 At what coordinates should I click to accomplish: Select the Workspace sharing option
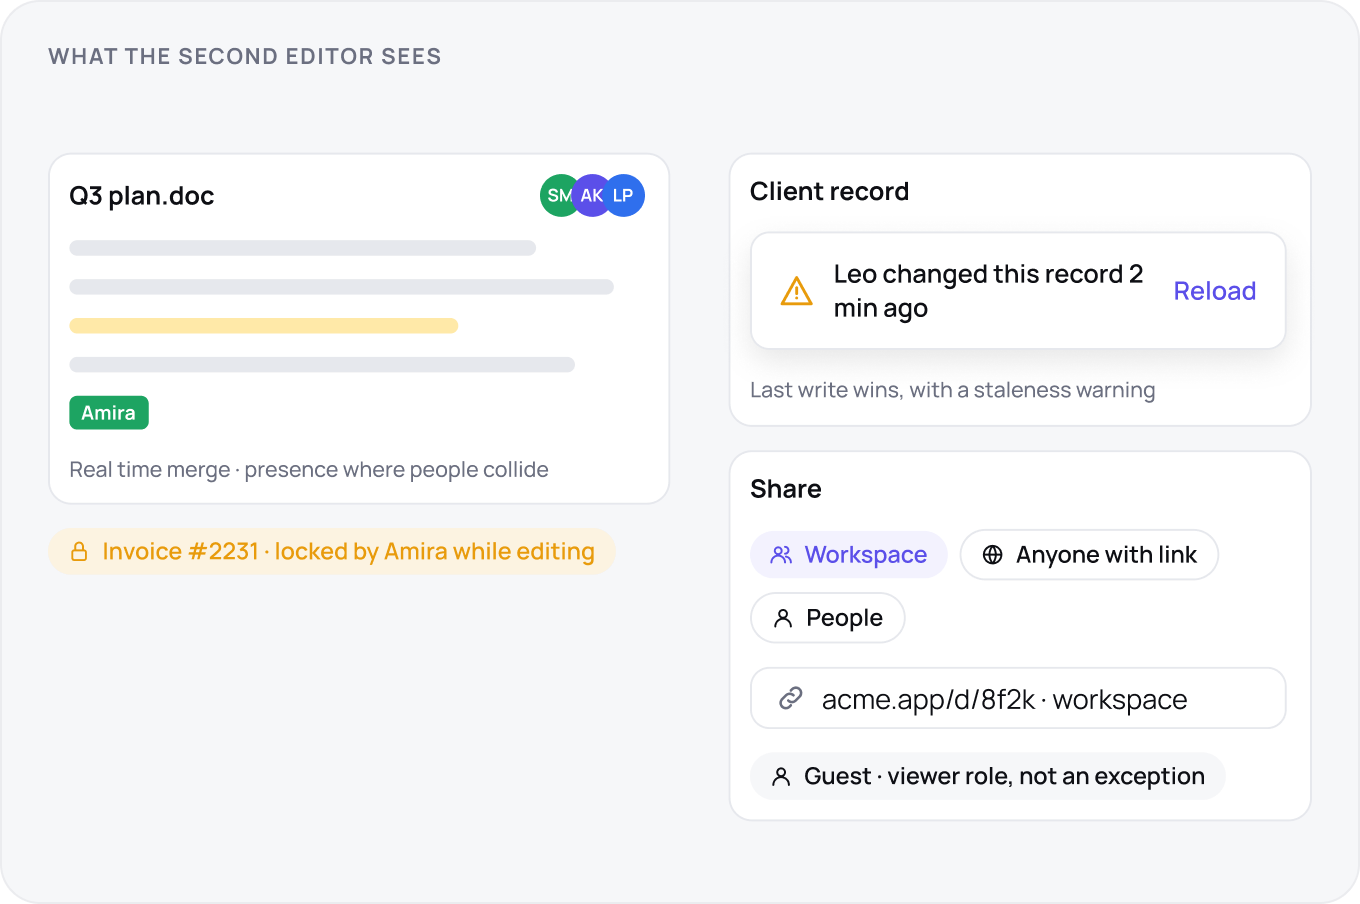click(x=849, y=555)
